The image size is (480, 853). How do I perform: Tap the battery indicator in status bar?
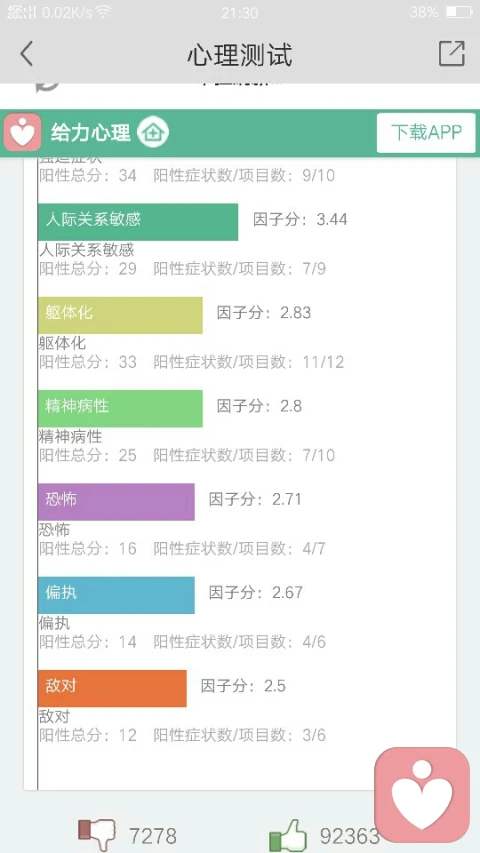point(459,12)
